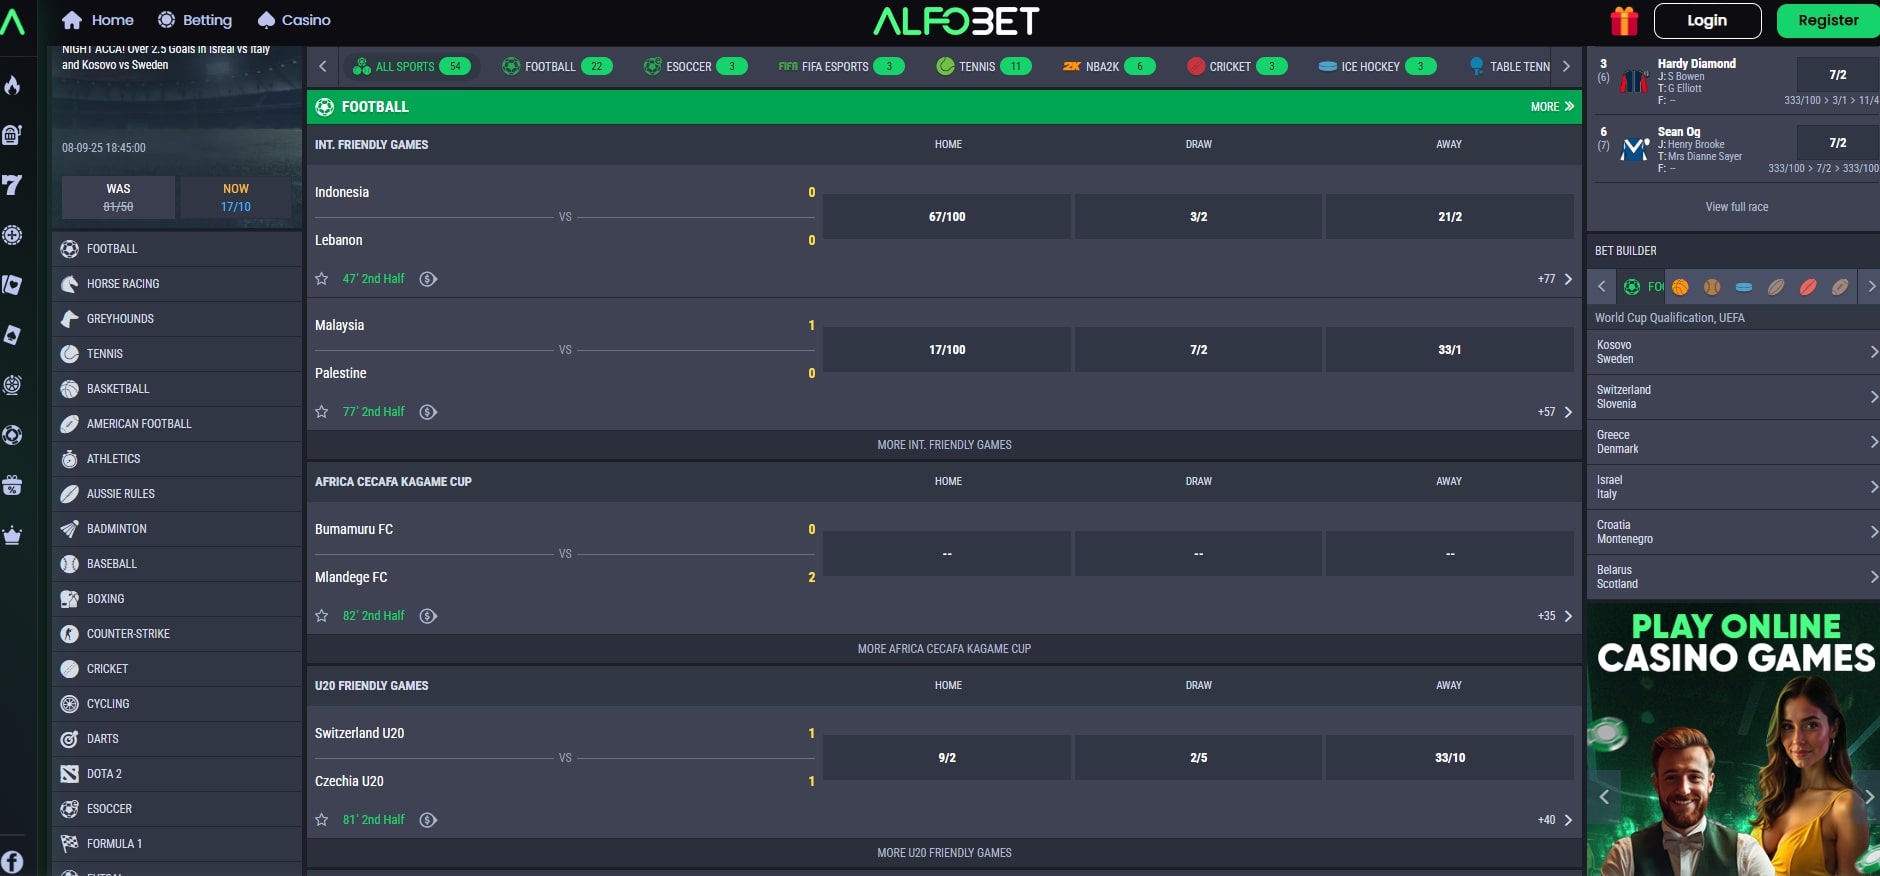This screenshot has height=876, width=1880.
Task: Star the Switzerland U20 vs Czechia U20 match
Action: click(x=322, y=820)
